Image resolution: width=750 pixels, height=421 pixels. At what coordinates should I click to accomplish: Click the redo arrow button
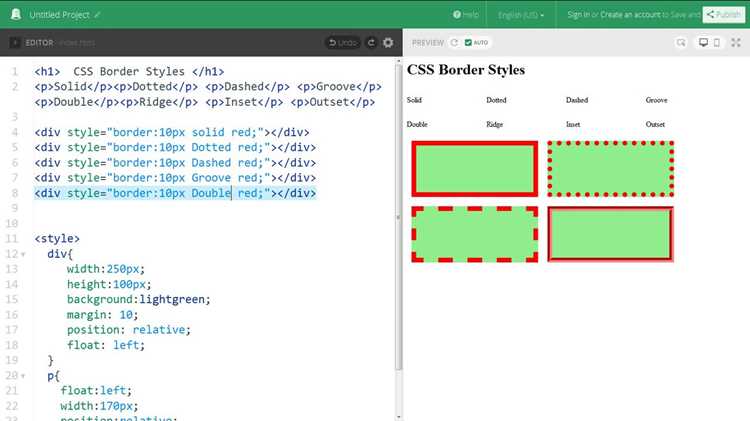click(371, 43)
